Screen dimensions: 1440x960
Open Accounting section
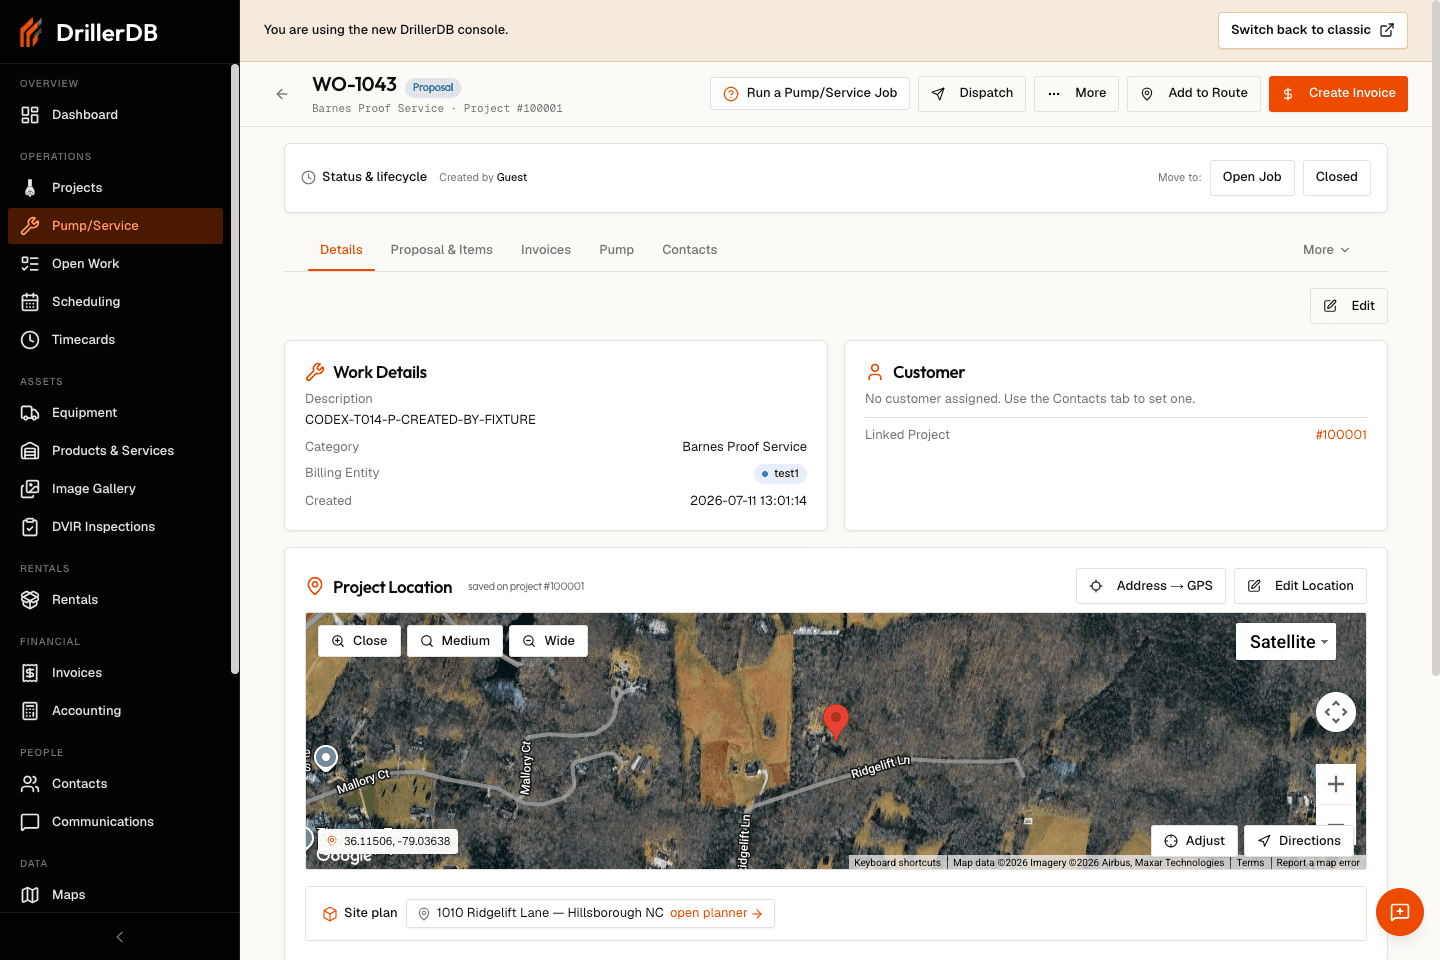click(115, 711)
